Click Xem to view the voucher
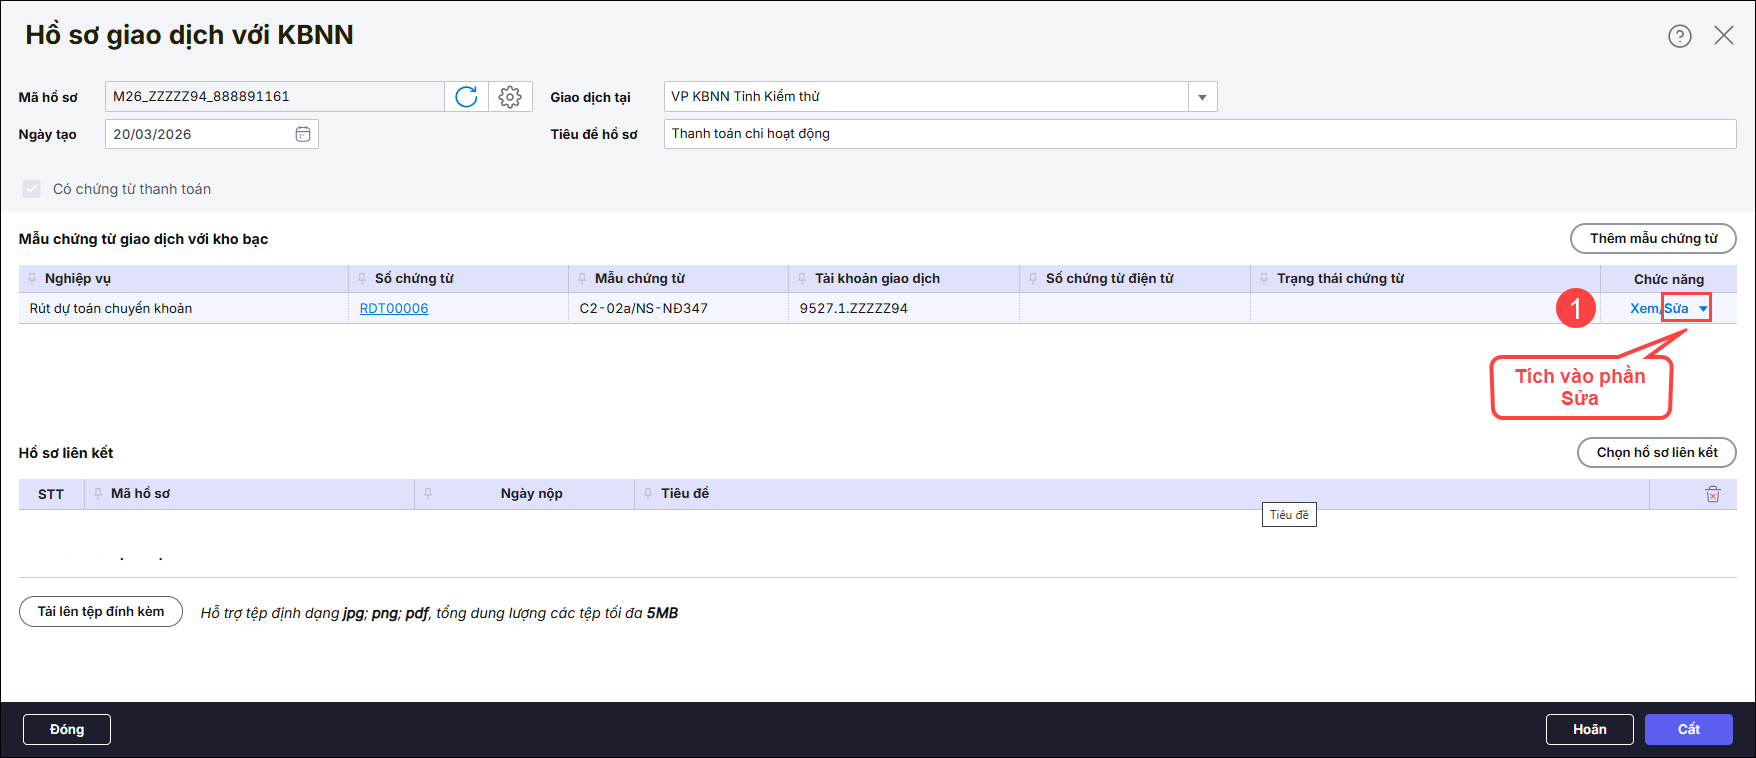 pos(1643,309)
